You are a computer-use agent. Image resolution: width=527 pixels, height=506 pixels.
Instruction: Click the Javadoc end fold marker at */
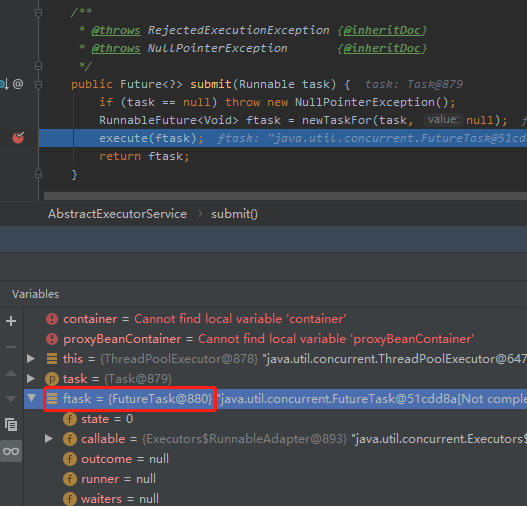[38, 66]
